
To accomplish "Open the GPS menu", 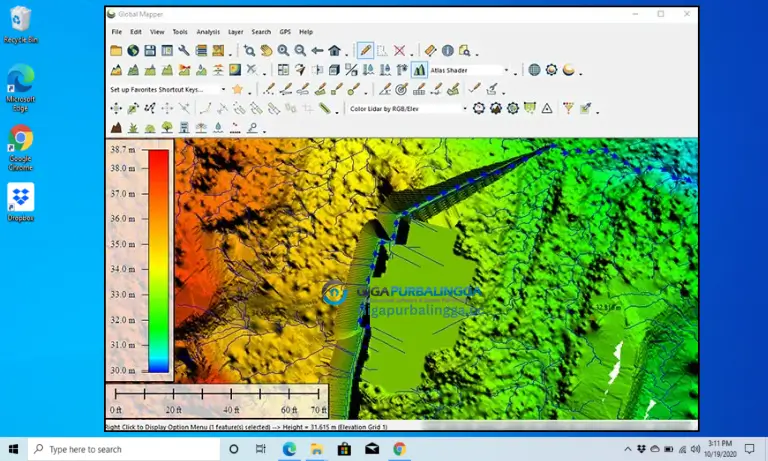I will (x=285, y=32).
